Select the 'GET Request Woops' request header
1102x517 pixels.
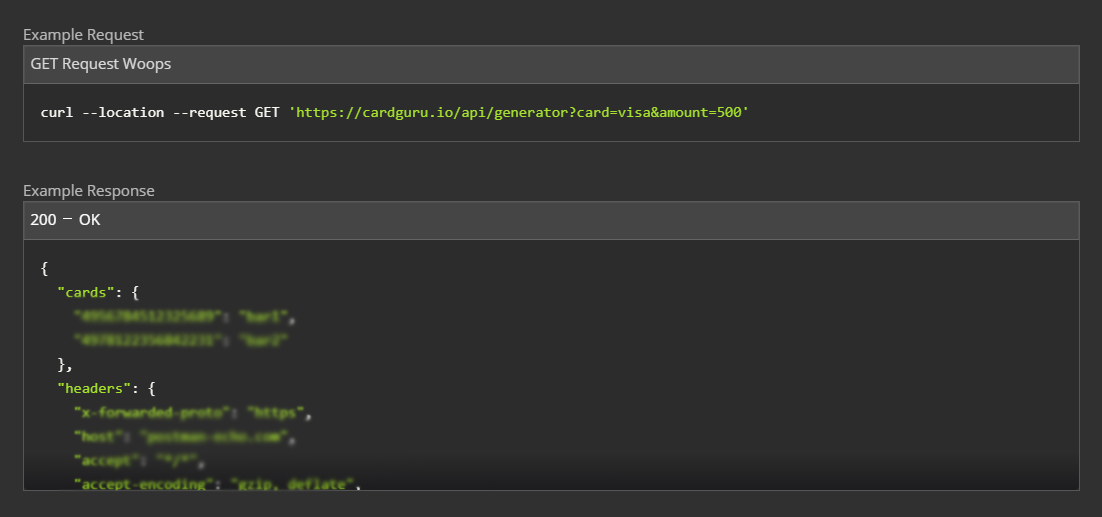tap(551, 65)
